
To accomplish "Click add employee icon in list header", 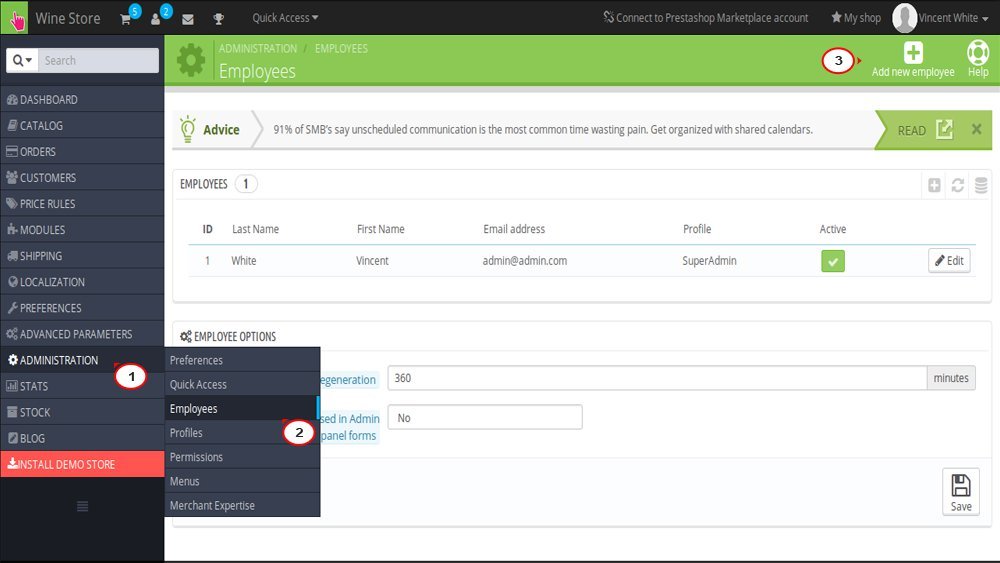I will click(x=934, y=186).
